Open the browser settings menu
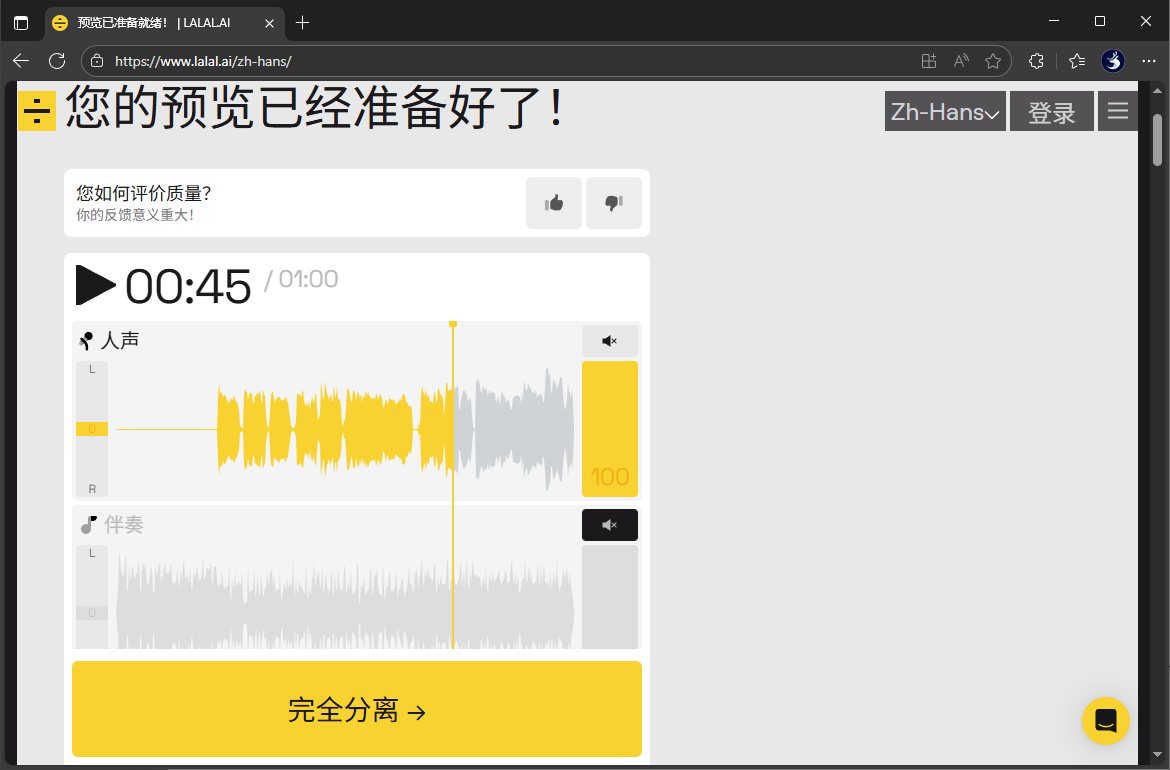 [x=1148, y=61]
